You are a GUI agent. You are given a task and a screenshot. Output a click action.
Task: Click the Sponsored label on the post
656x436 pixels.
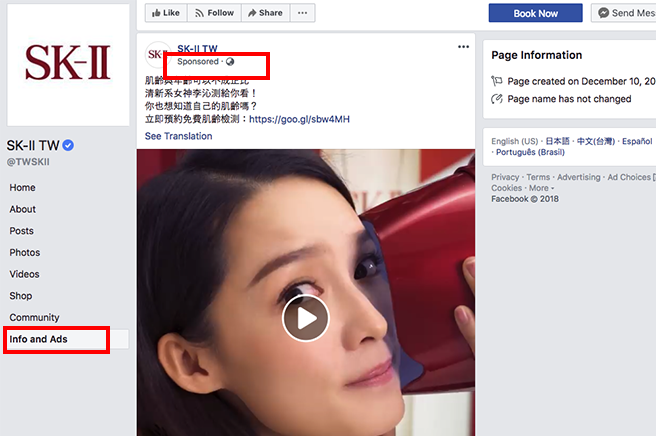[x=197, y=62]
